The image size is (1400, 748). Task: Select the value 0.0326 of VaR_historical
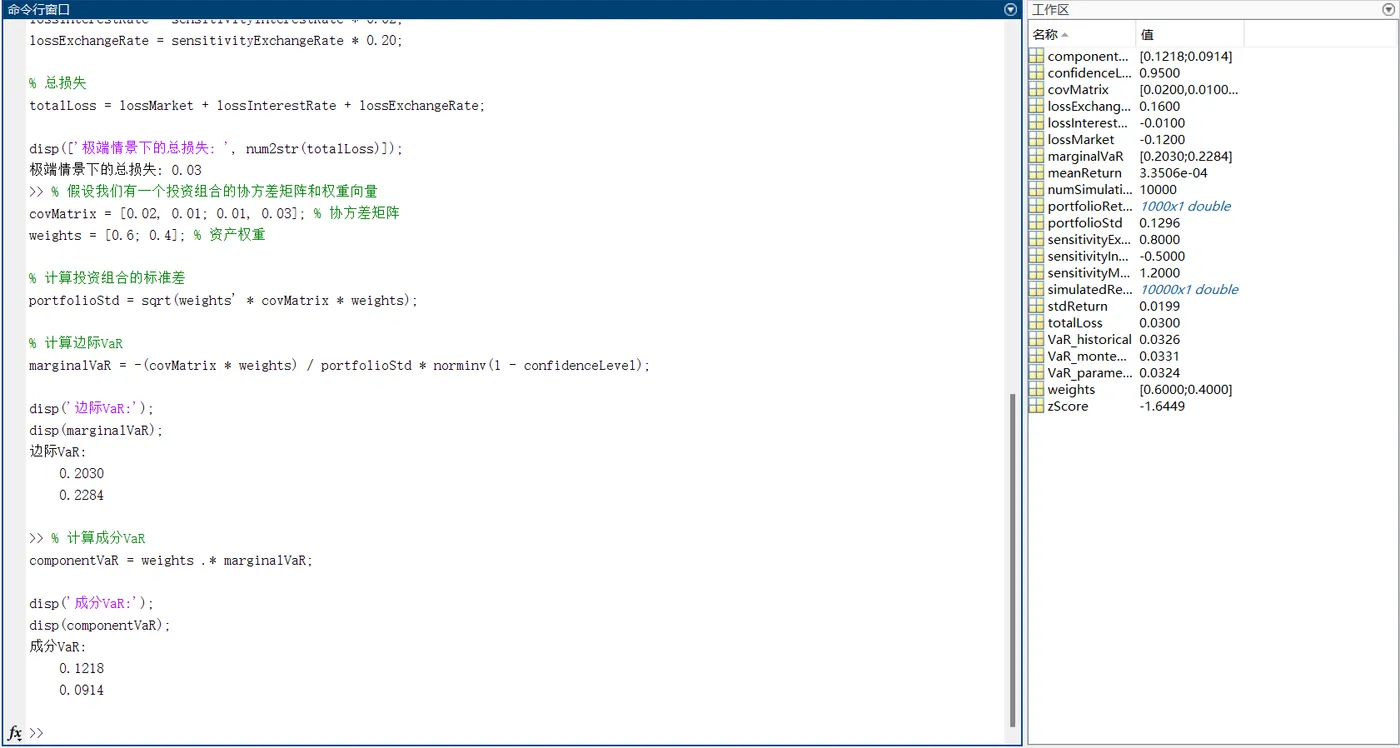[x=1160, y=340]
